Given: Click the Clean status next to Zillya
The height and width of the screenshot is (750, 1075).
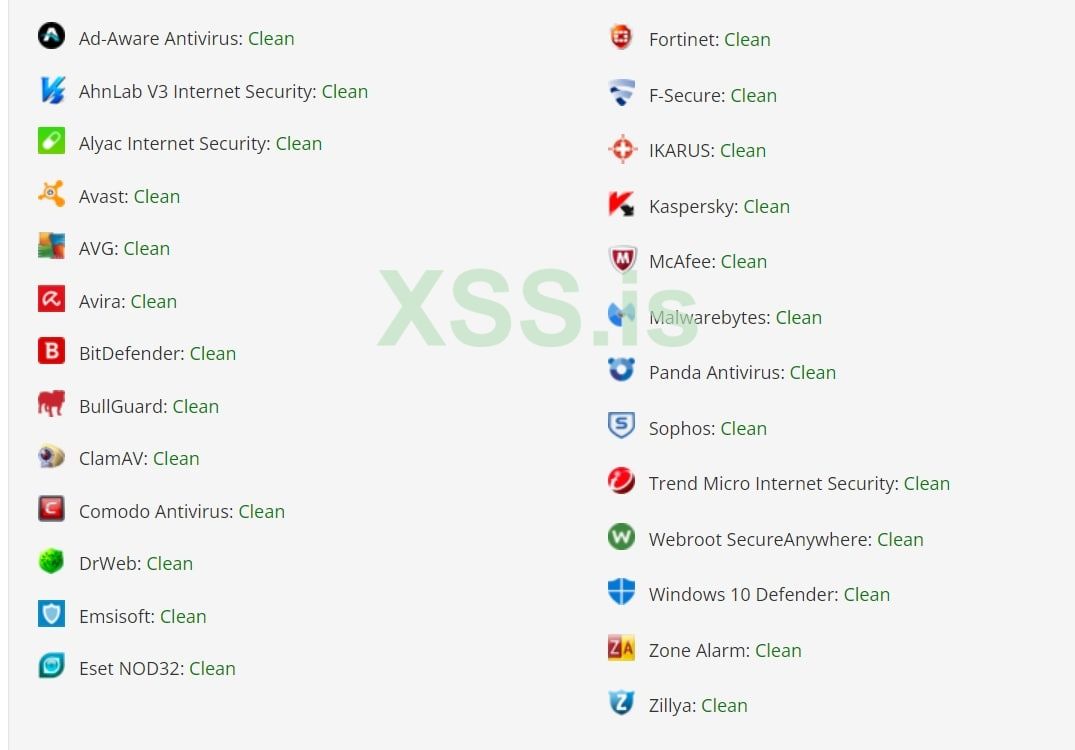Looking at the screenshot, I should coord(724,705).
